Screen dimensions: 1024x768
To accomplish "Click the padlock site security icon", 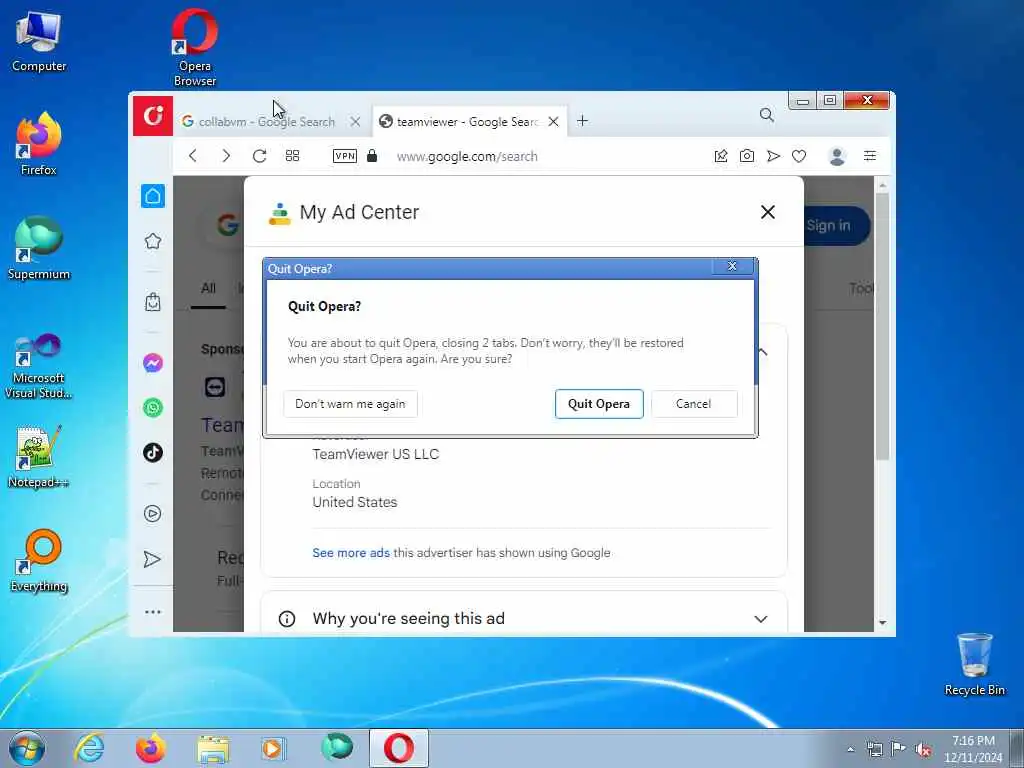I will 372,155.
